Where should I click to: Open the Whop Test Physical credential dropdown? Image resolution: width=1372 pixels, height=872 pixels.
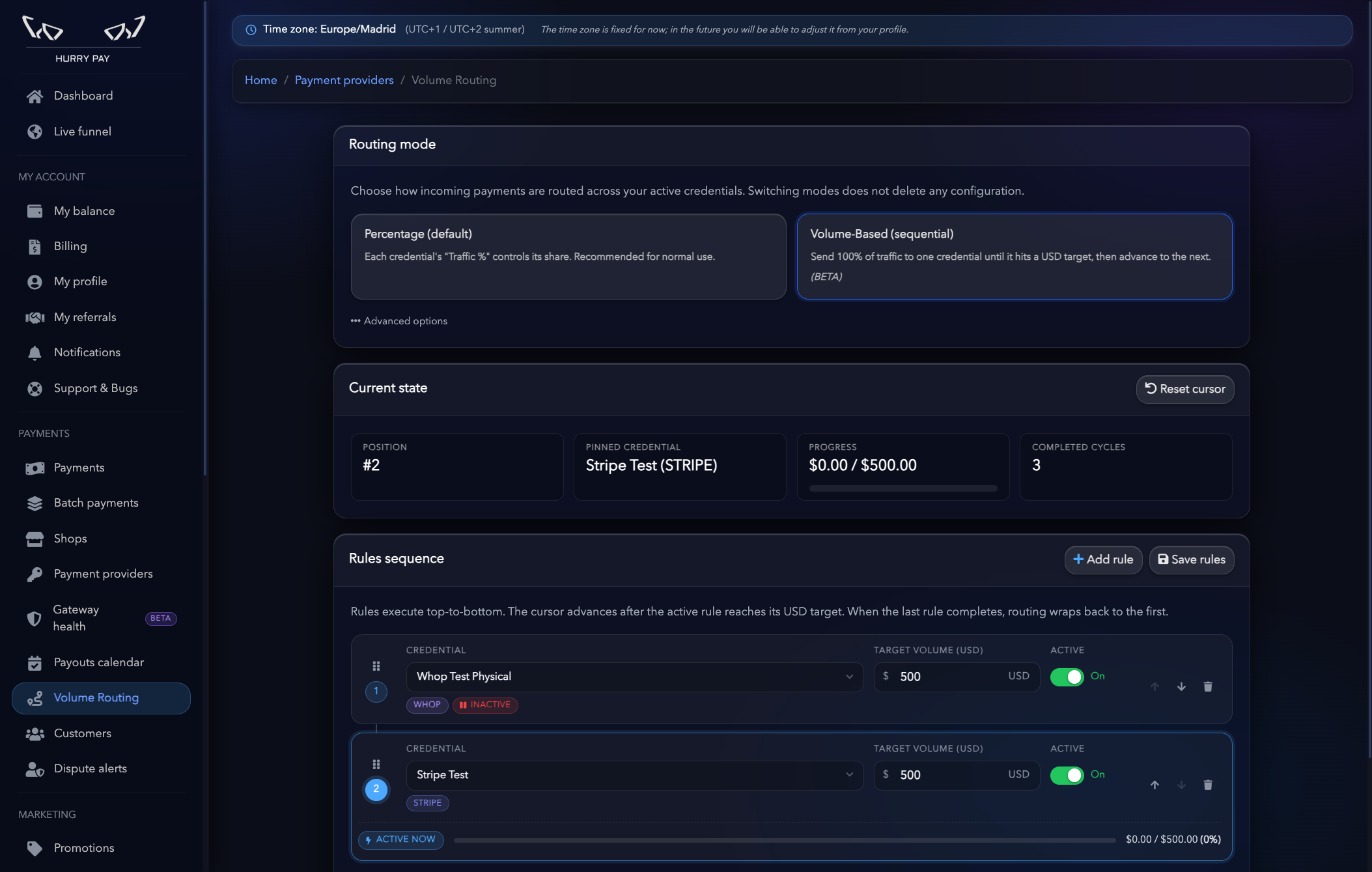[x=635, y=677]
